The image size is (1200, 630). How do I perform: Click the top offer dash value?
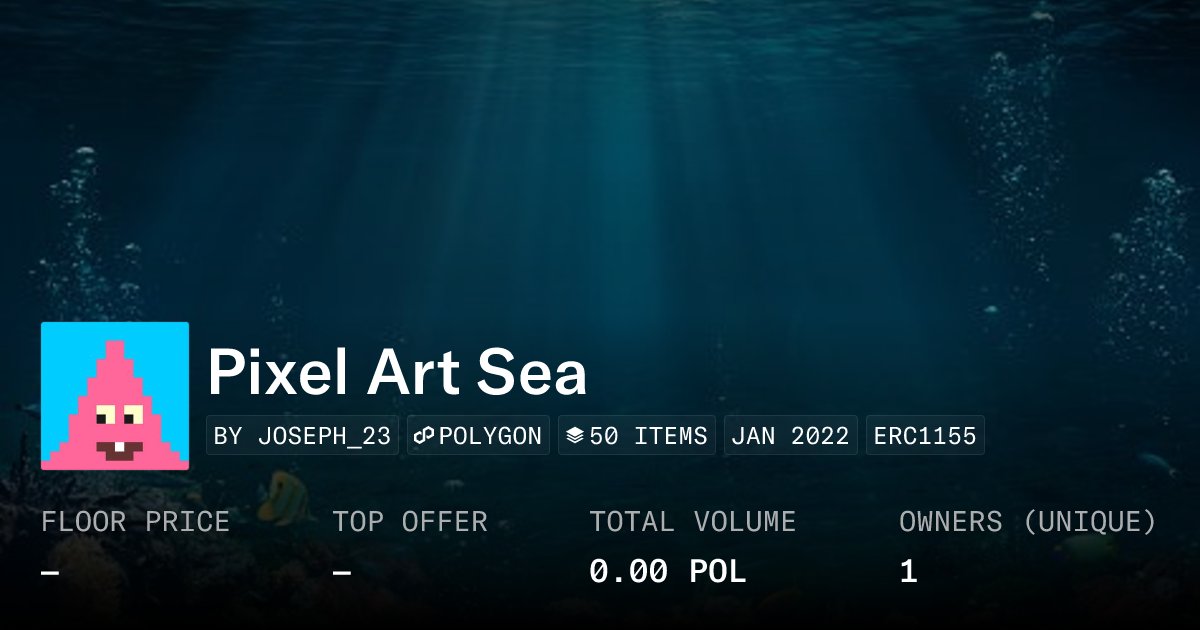(342, 572)
